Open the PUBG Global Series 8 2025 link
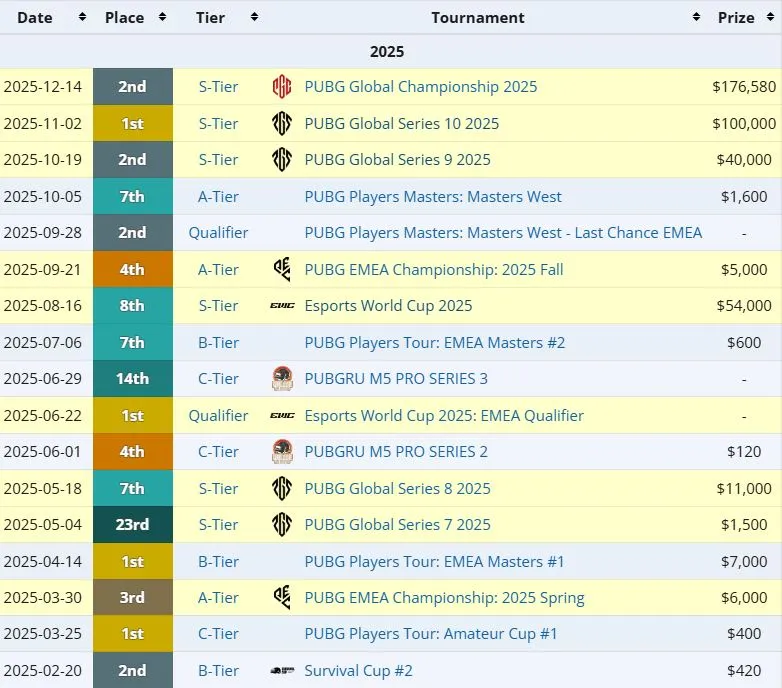Image resolution: width=782 pixels, height=688 pixels. click(x=397, y=489)
